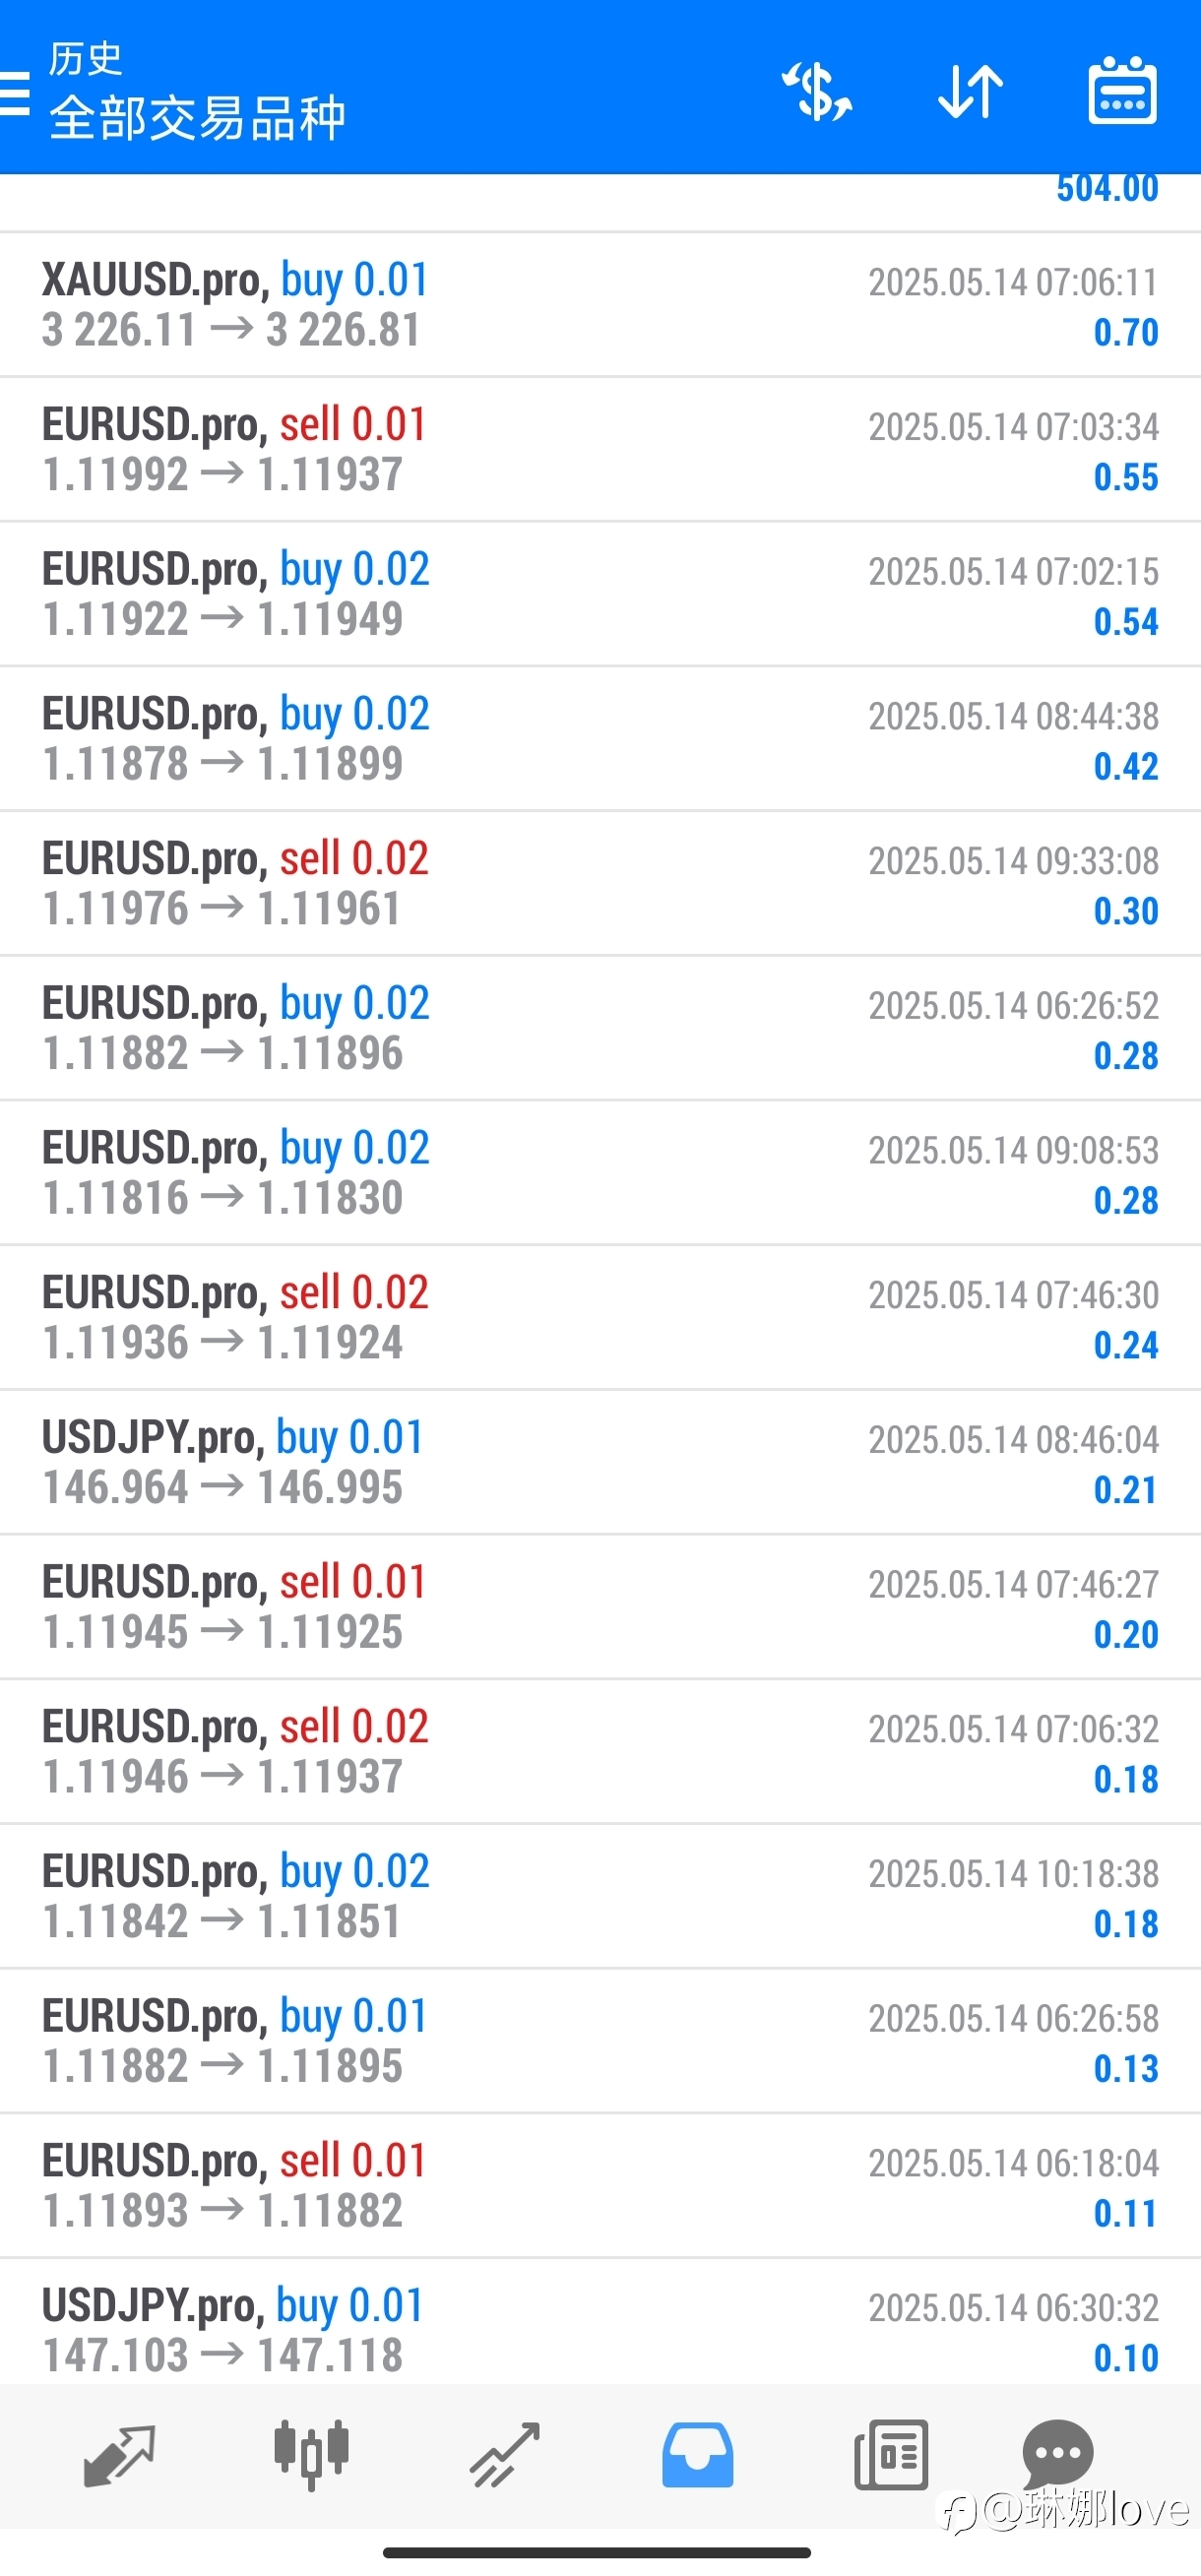Open the hamburger side menu
Image resolution: width=1201 pixels, height=2576 pixels.
[14, 93]
